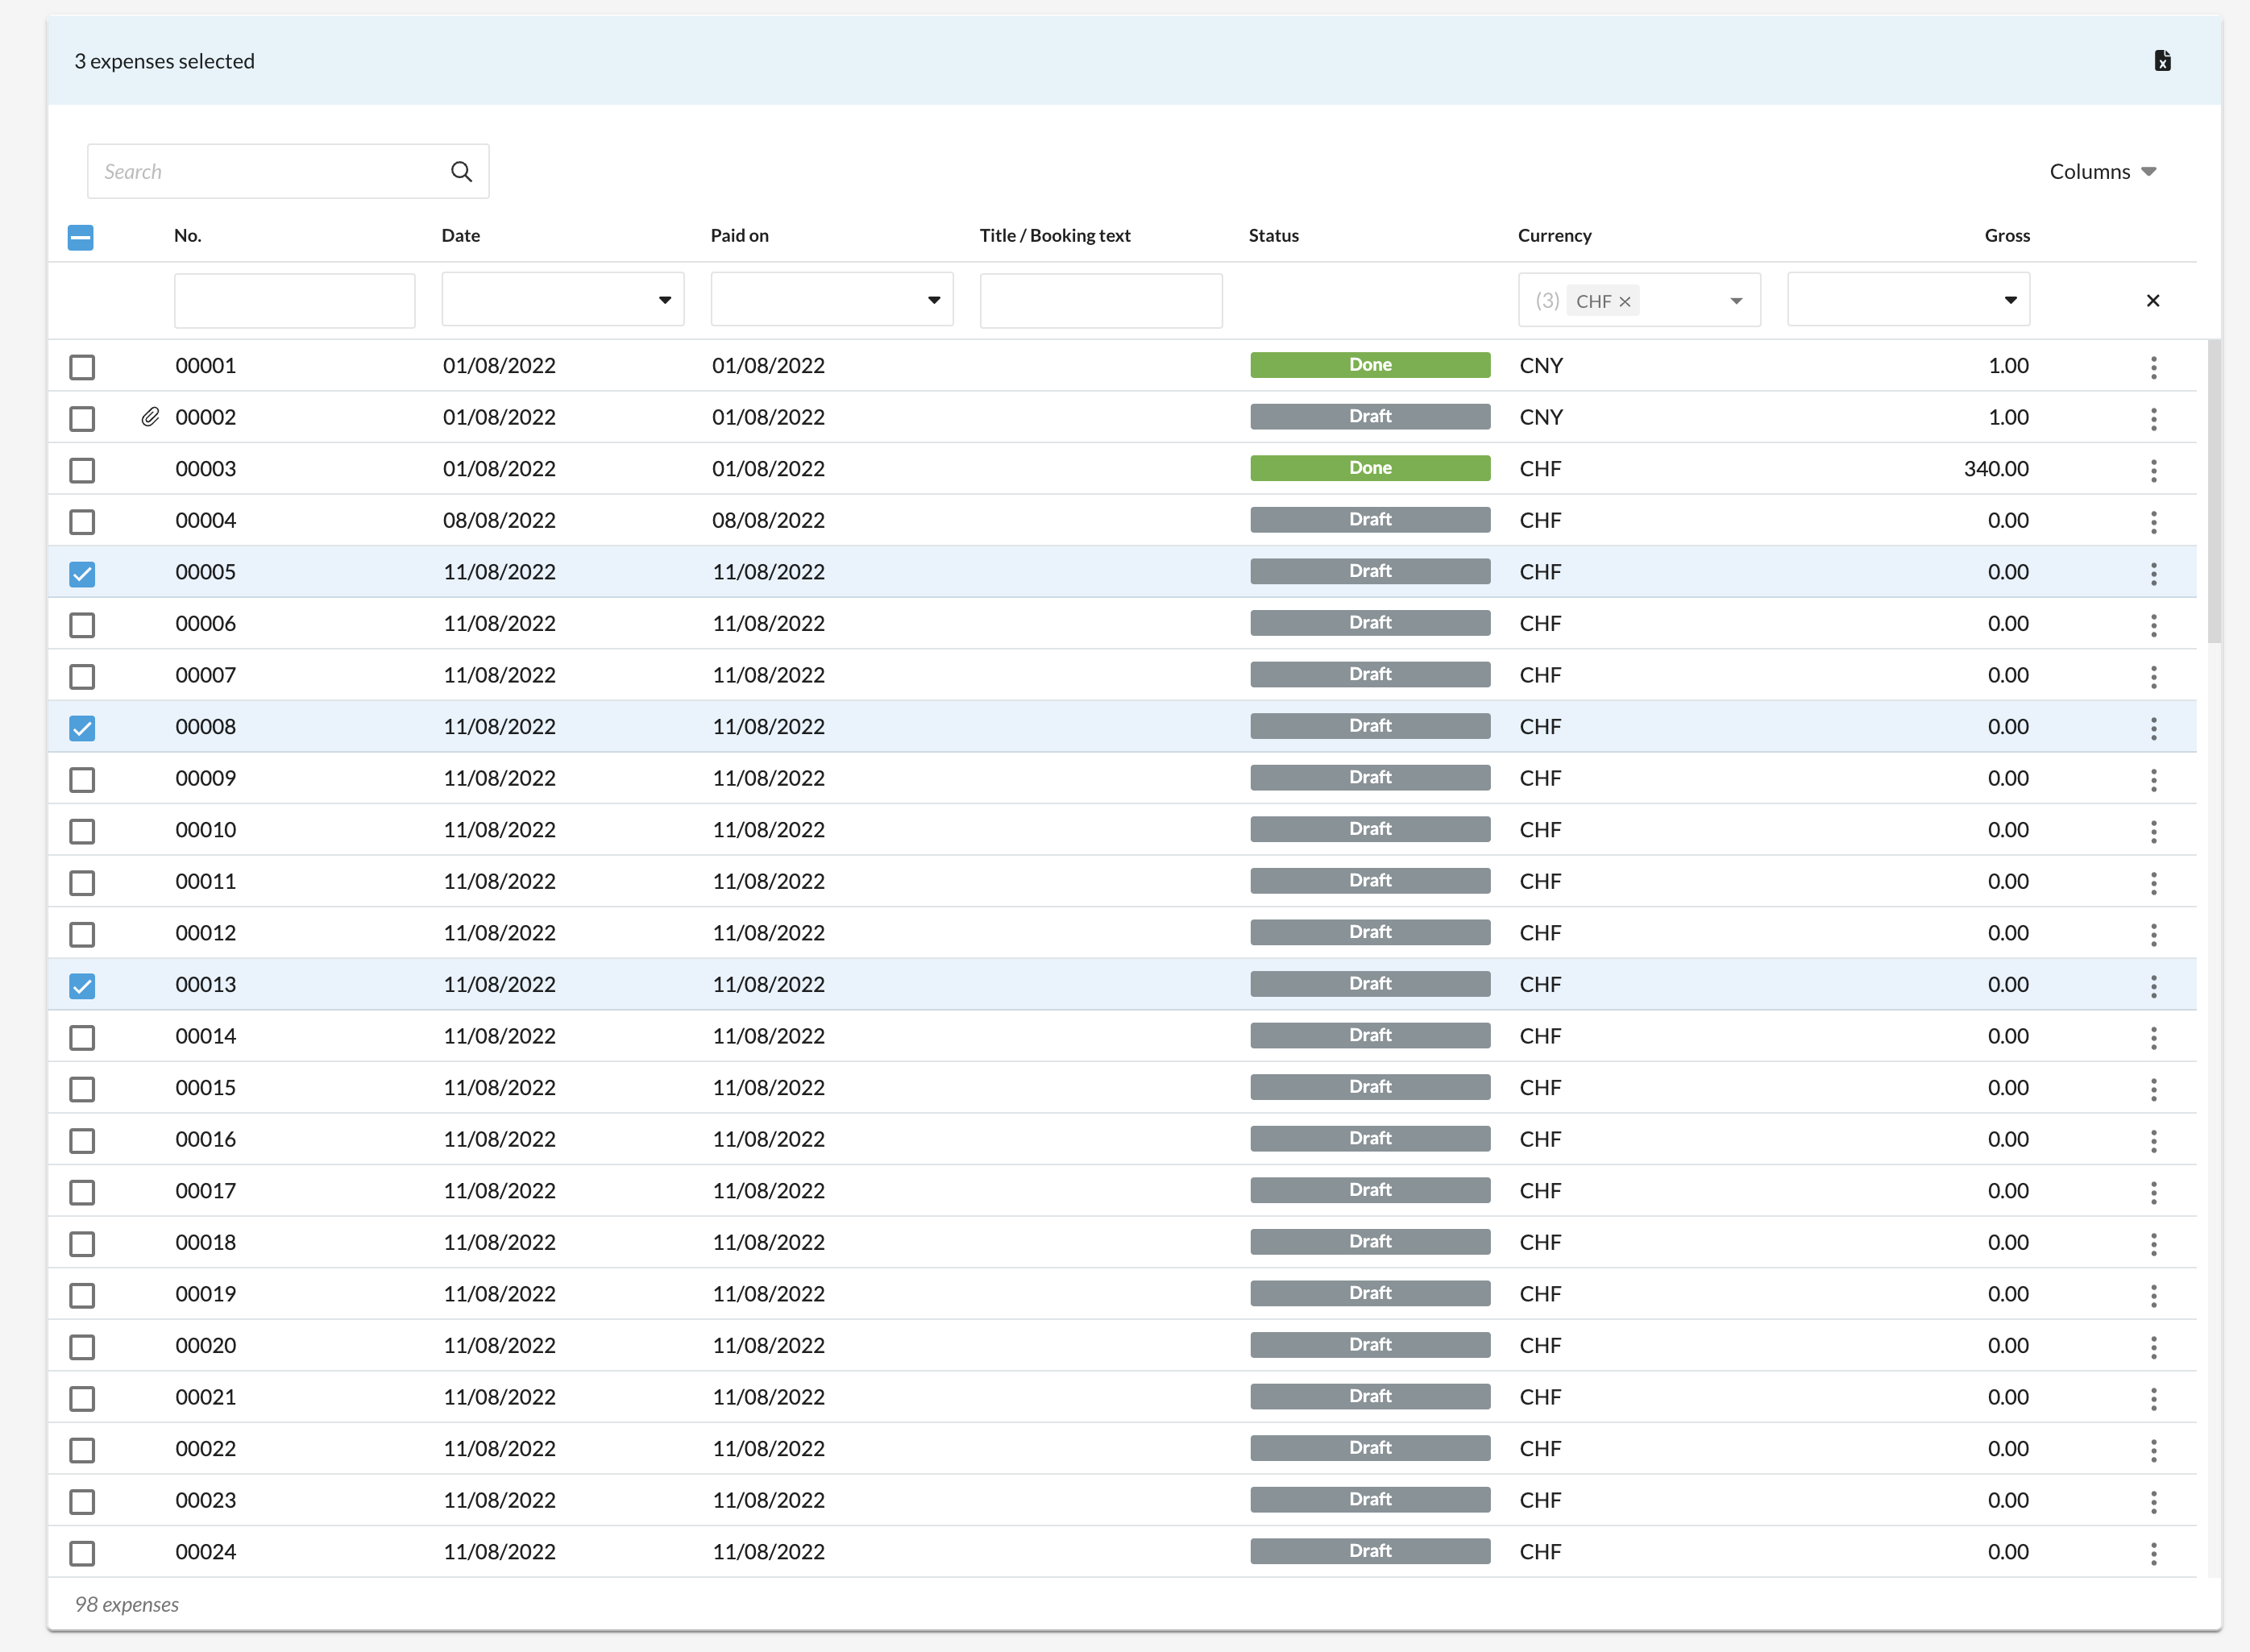2250x1652 pixels.
Task: Open three-dot menu for expense 00024
Action: [x=2153, y=1553]
